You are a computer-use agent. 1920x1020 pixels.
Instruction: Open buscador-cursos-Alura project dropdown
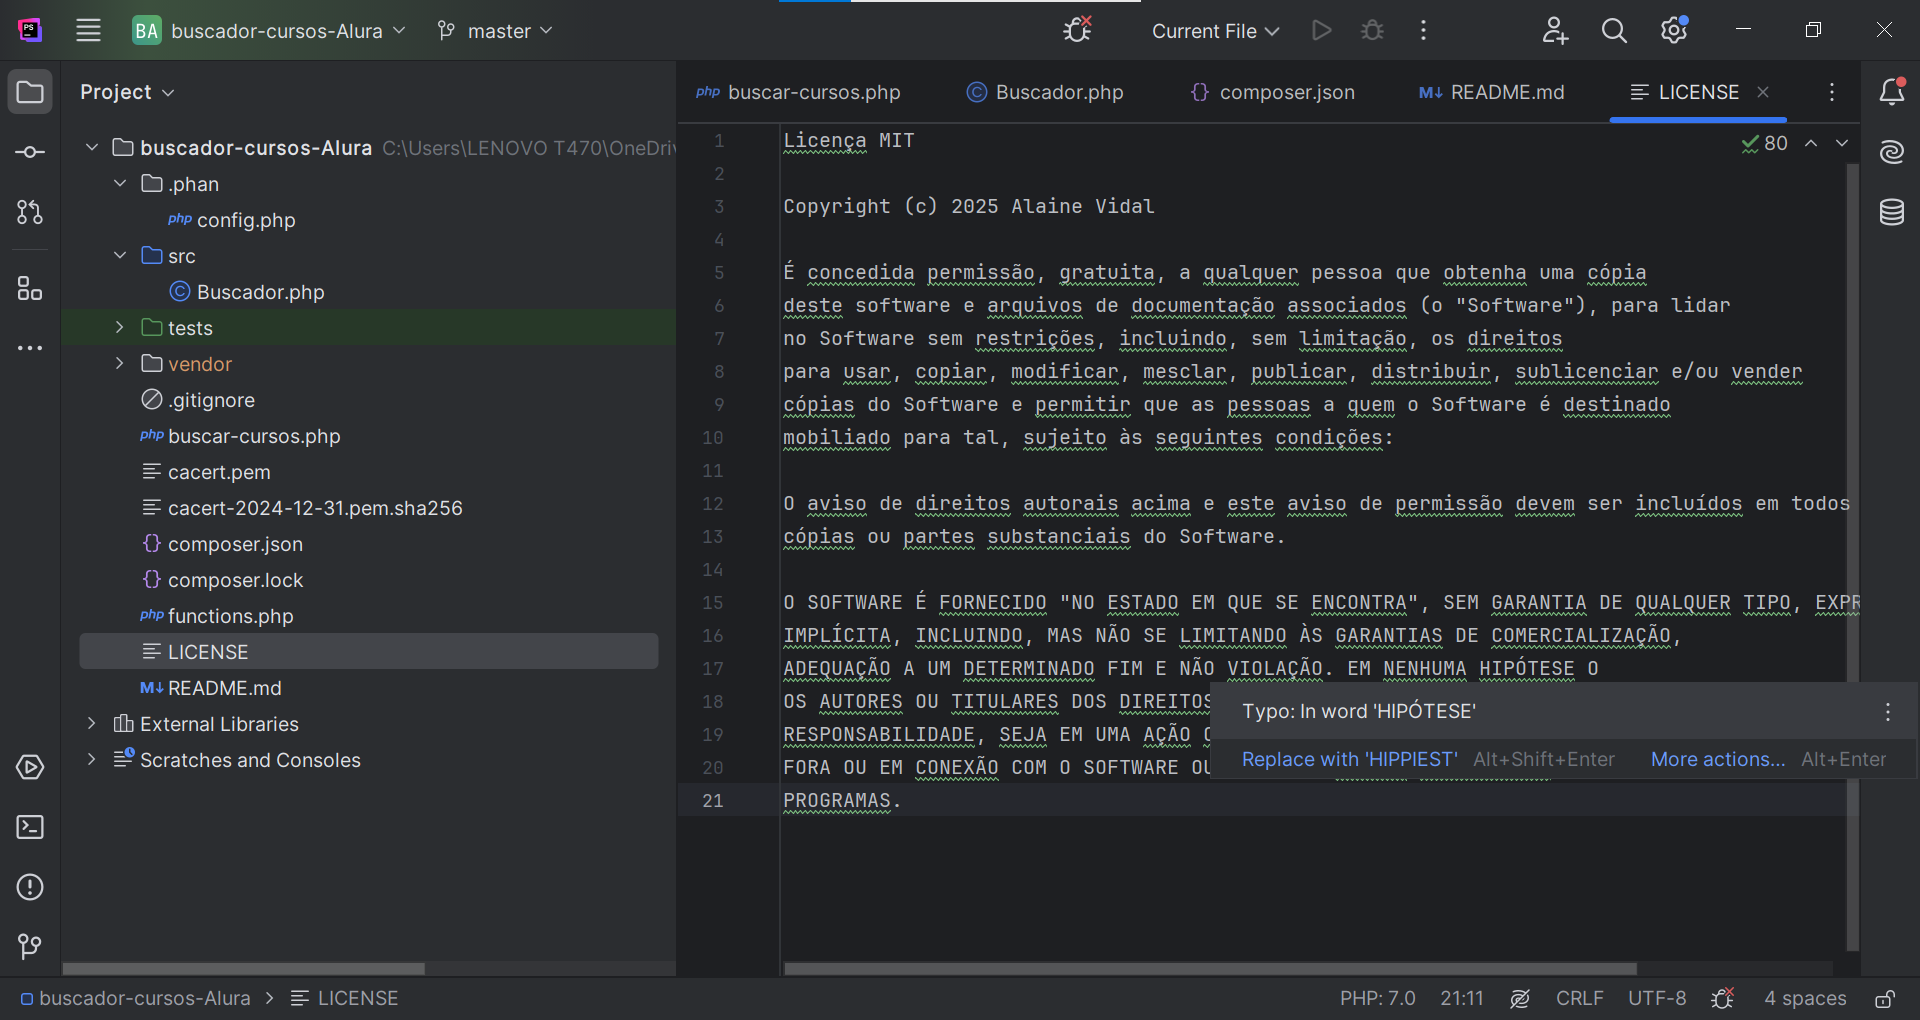[270, 30]
